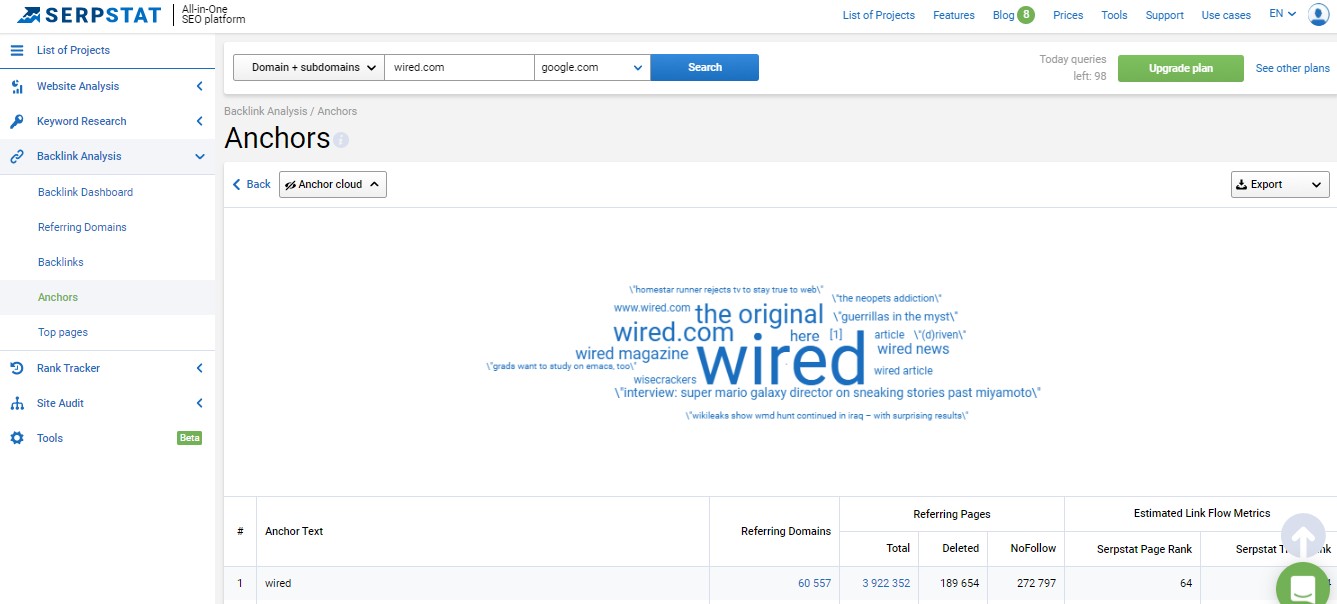Click the domain input field containing wired.com
1337x604 pixels.
(460, 67)
